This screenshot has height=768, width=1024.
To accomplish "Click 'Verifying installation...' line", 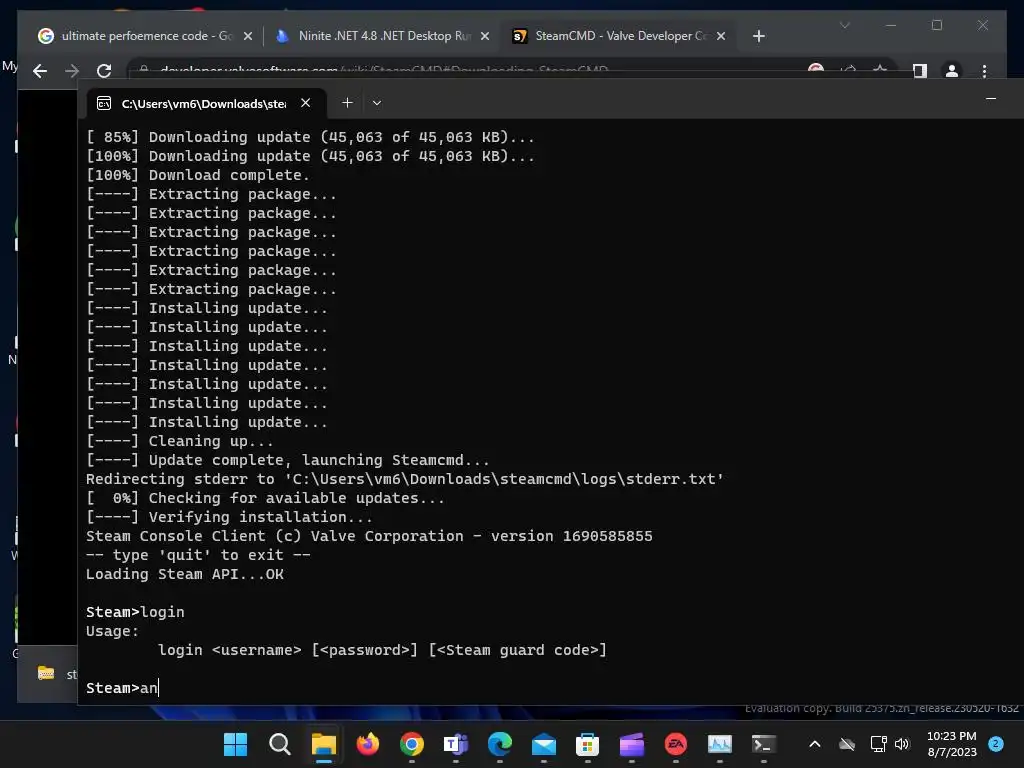I will pyautogui.click(x=229, y=517).
